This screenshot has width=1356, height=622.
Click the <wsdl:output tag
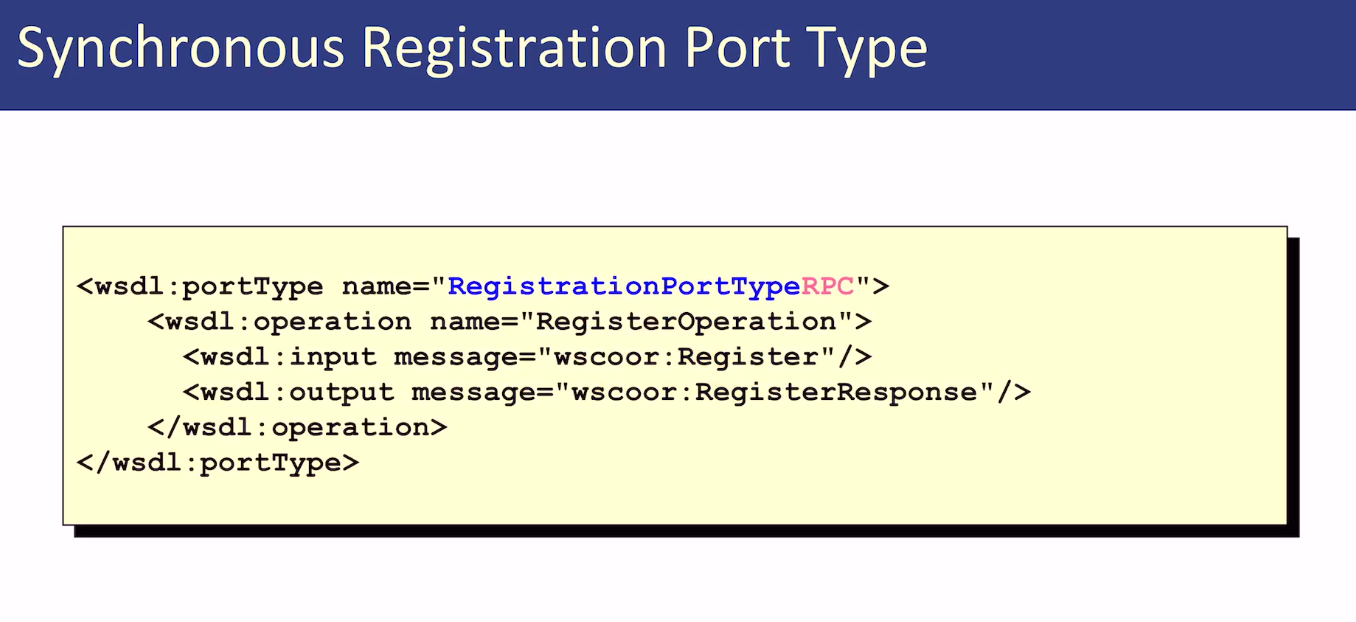(x=288, y=392)
